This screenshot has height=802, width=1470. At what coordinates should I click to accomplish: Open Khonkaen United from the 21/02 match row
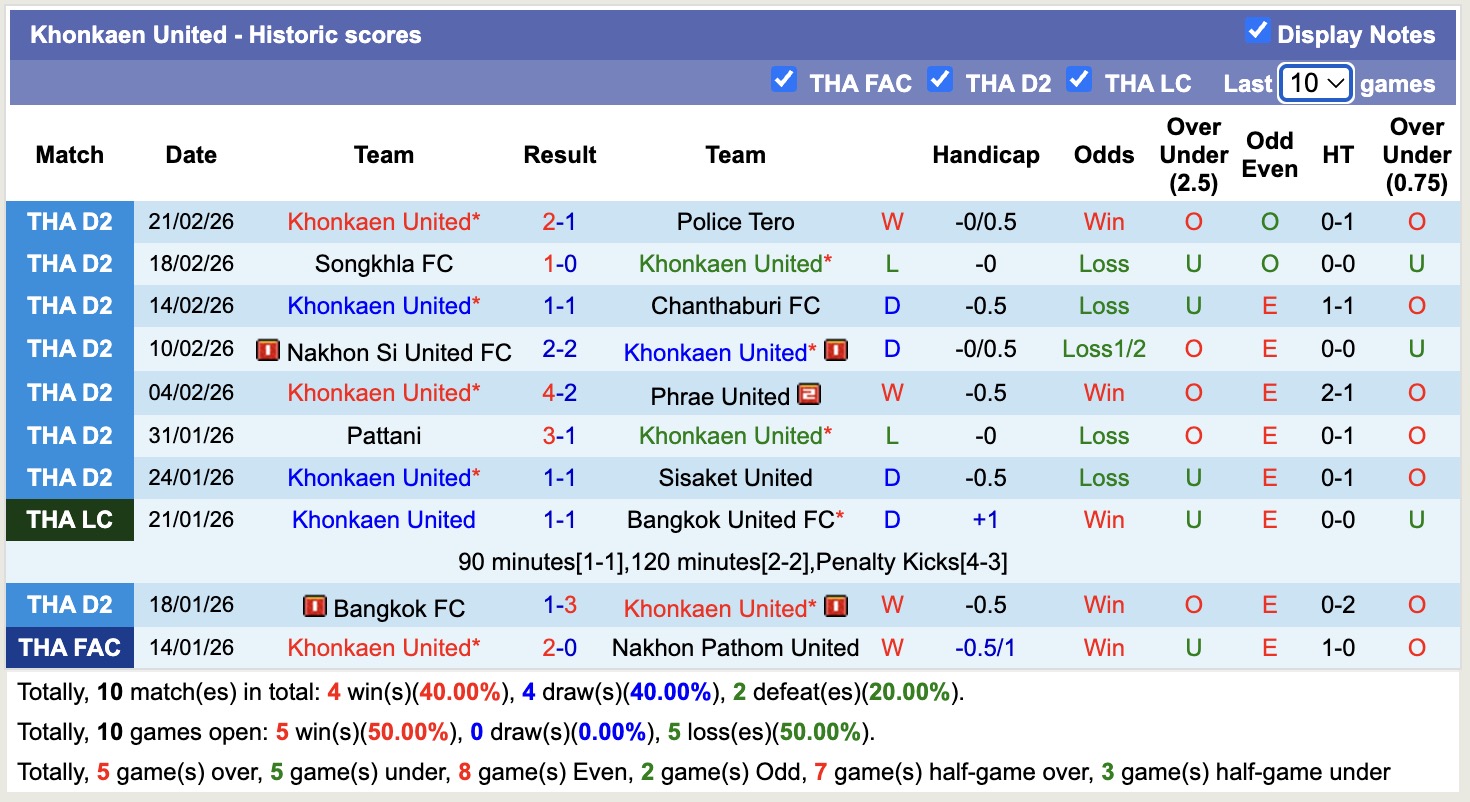tap(383, 221)
